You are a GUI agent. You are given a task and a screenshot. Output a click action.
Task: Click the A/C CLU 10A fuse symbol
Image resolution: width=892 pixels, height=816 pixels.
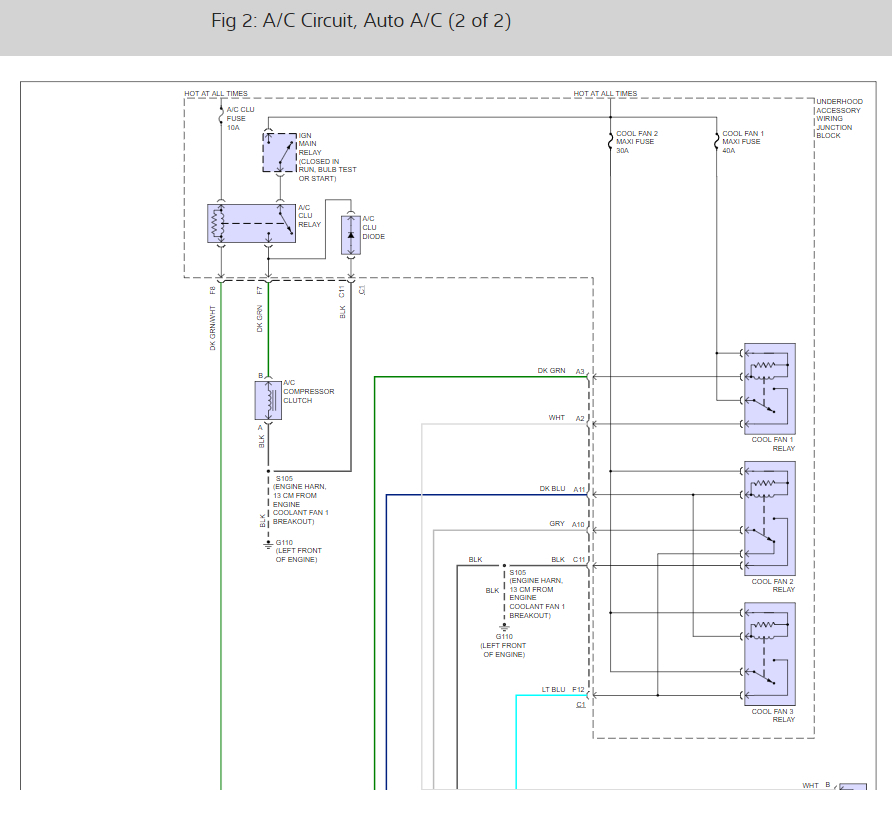[220, 116]
